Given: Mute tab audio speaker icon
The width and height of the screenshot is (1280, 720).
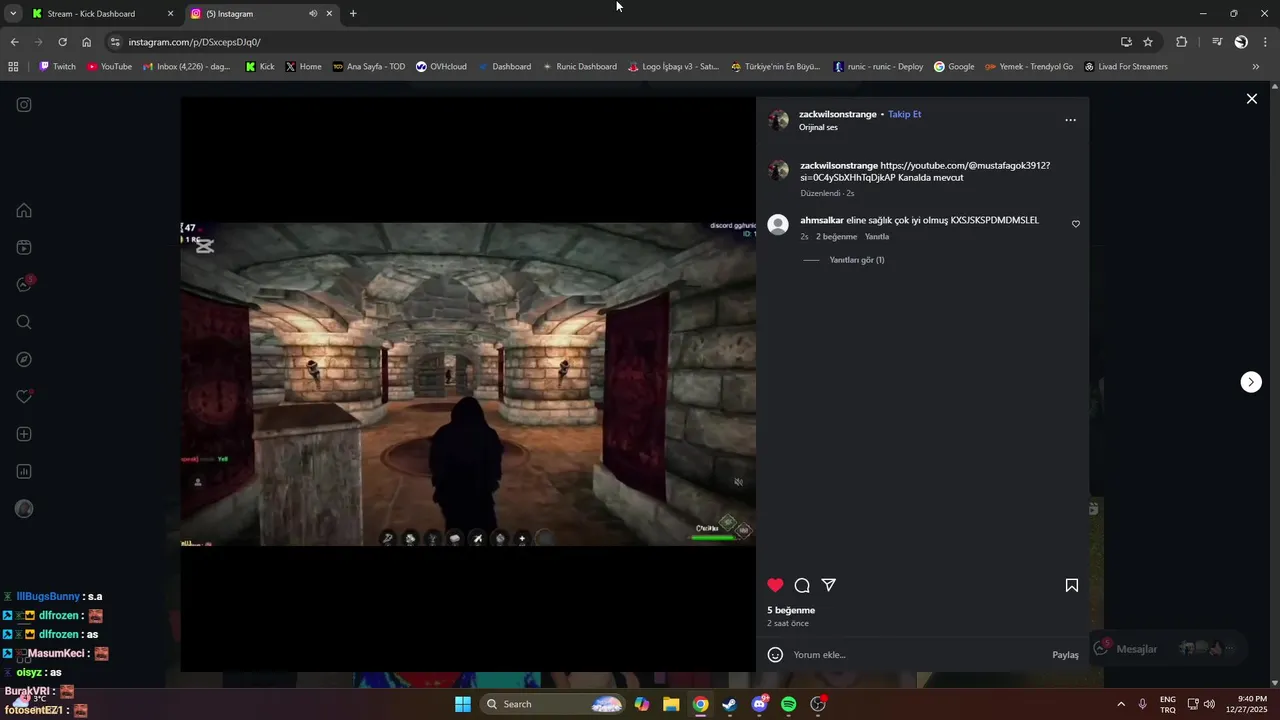Looking at the screenshot, I should [x=313, y=14].
